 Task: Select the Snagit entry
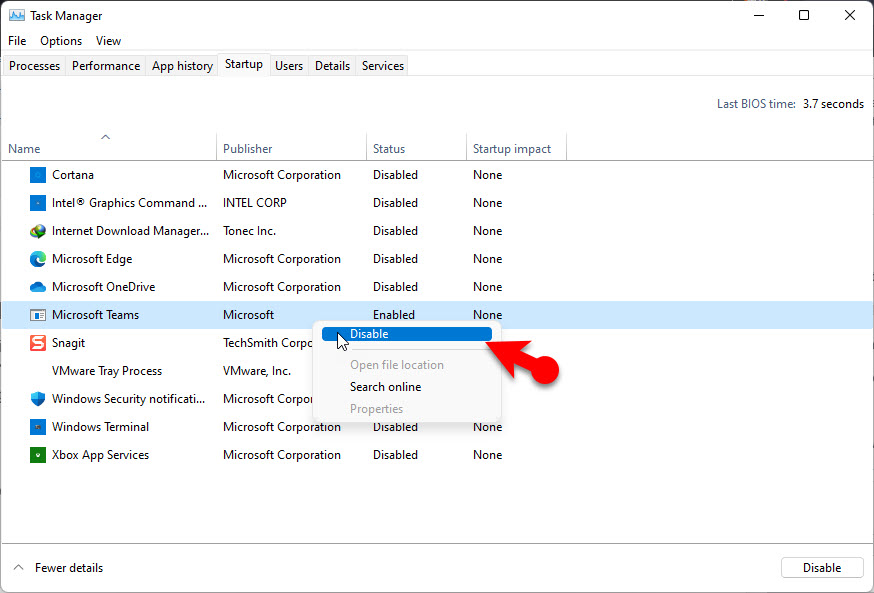coord(68,343)
